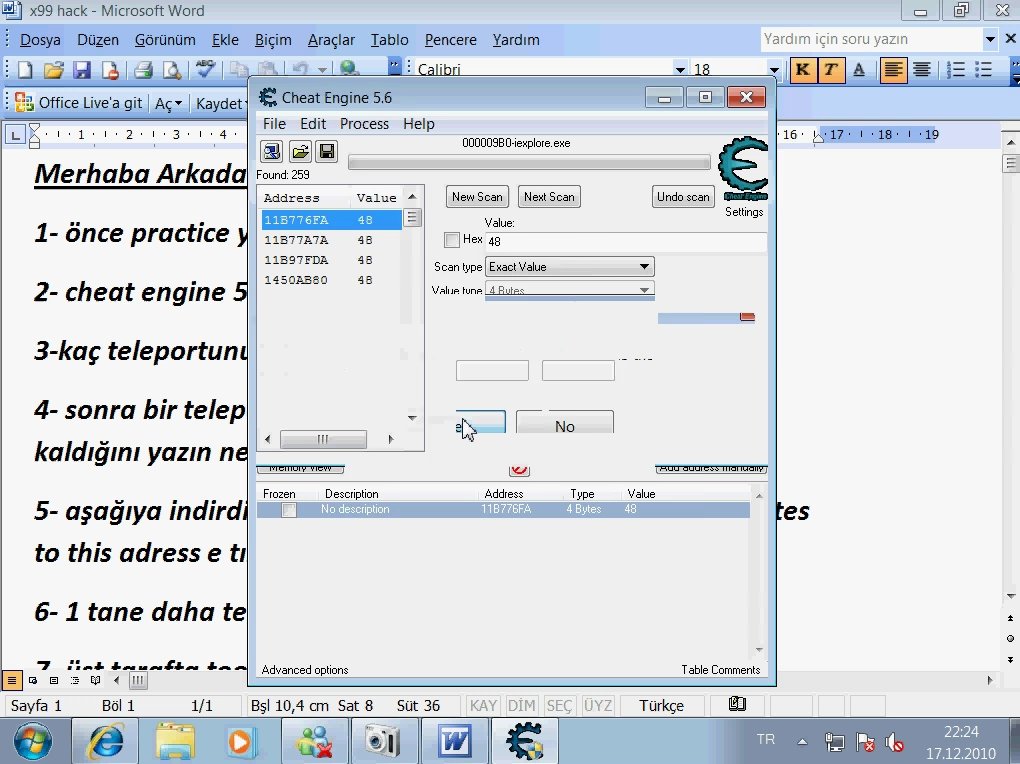
Task: Toggle DİM indicator in Word status bar
Action: click(x=522, y=705)
